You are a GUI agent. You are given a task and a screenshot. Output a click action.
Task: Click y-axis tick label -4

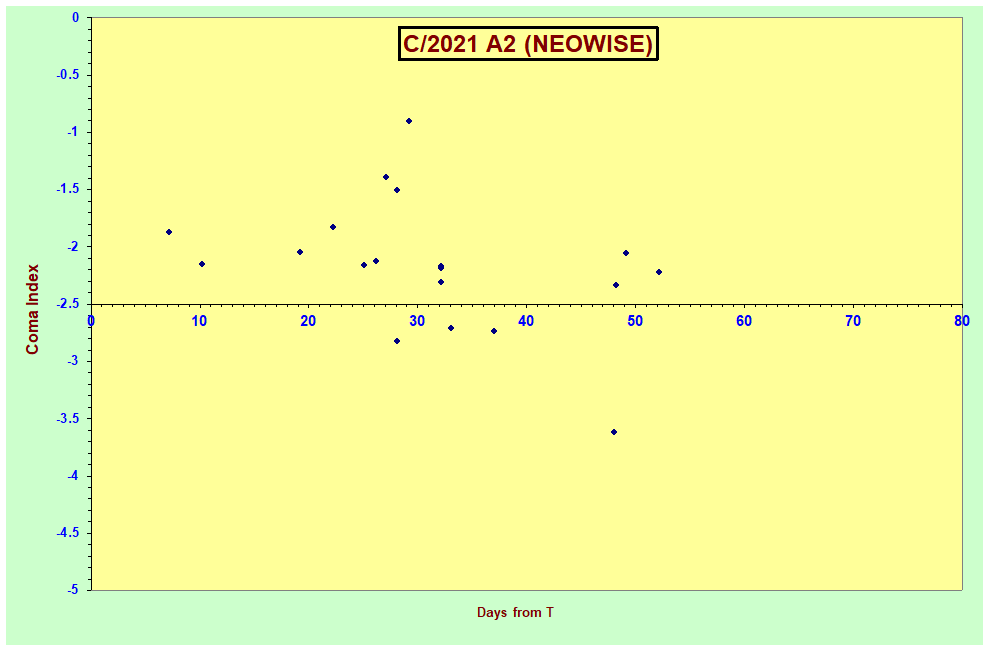[x=73, y=475]
